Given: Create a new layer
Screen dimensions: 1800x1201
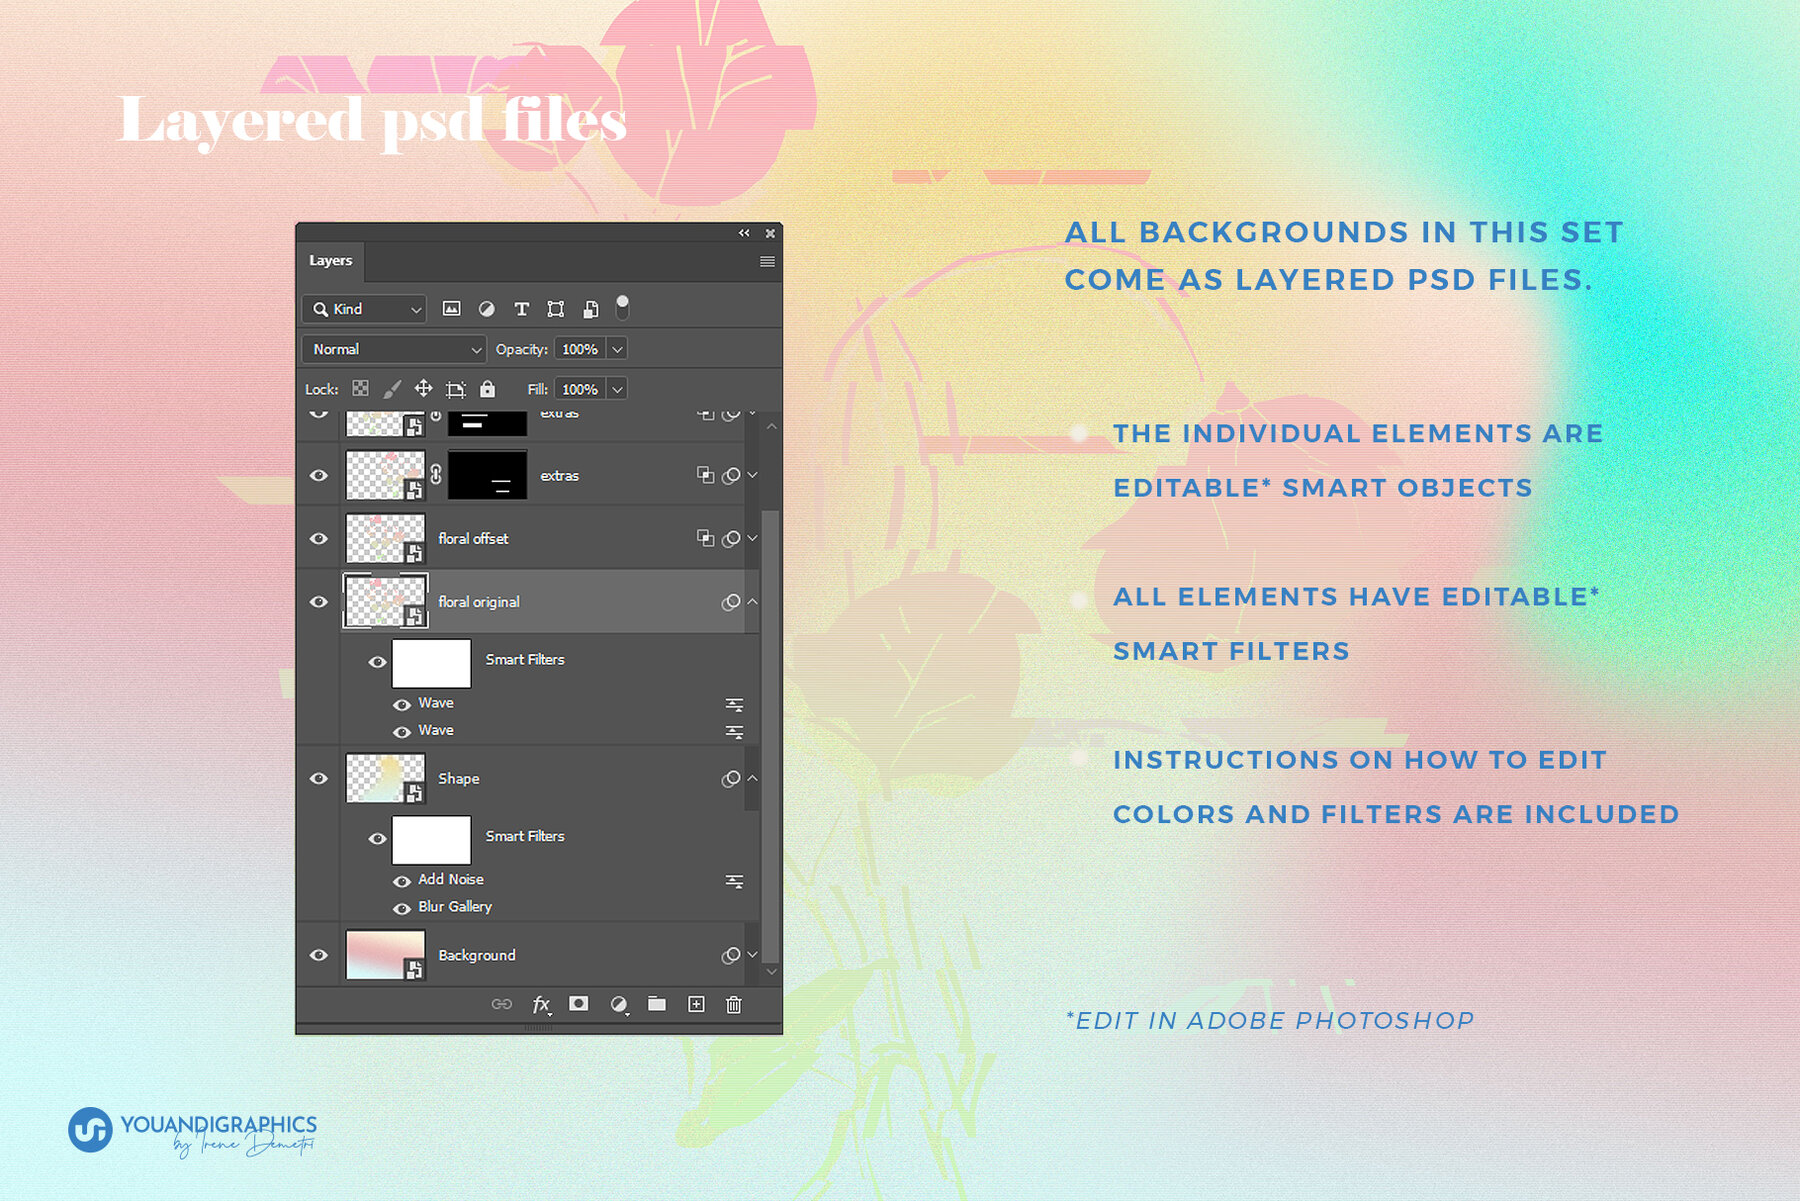Looking at the screenshot, I should click(x=697, y=1004).
